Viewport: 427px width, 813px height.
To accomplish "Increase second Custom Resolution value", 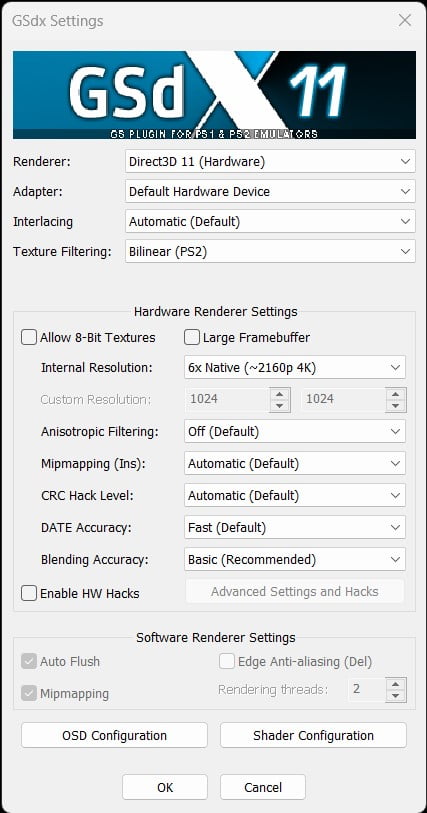I will (x=396, y=394).
